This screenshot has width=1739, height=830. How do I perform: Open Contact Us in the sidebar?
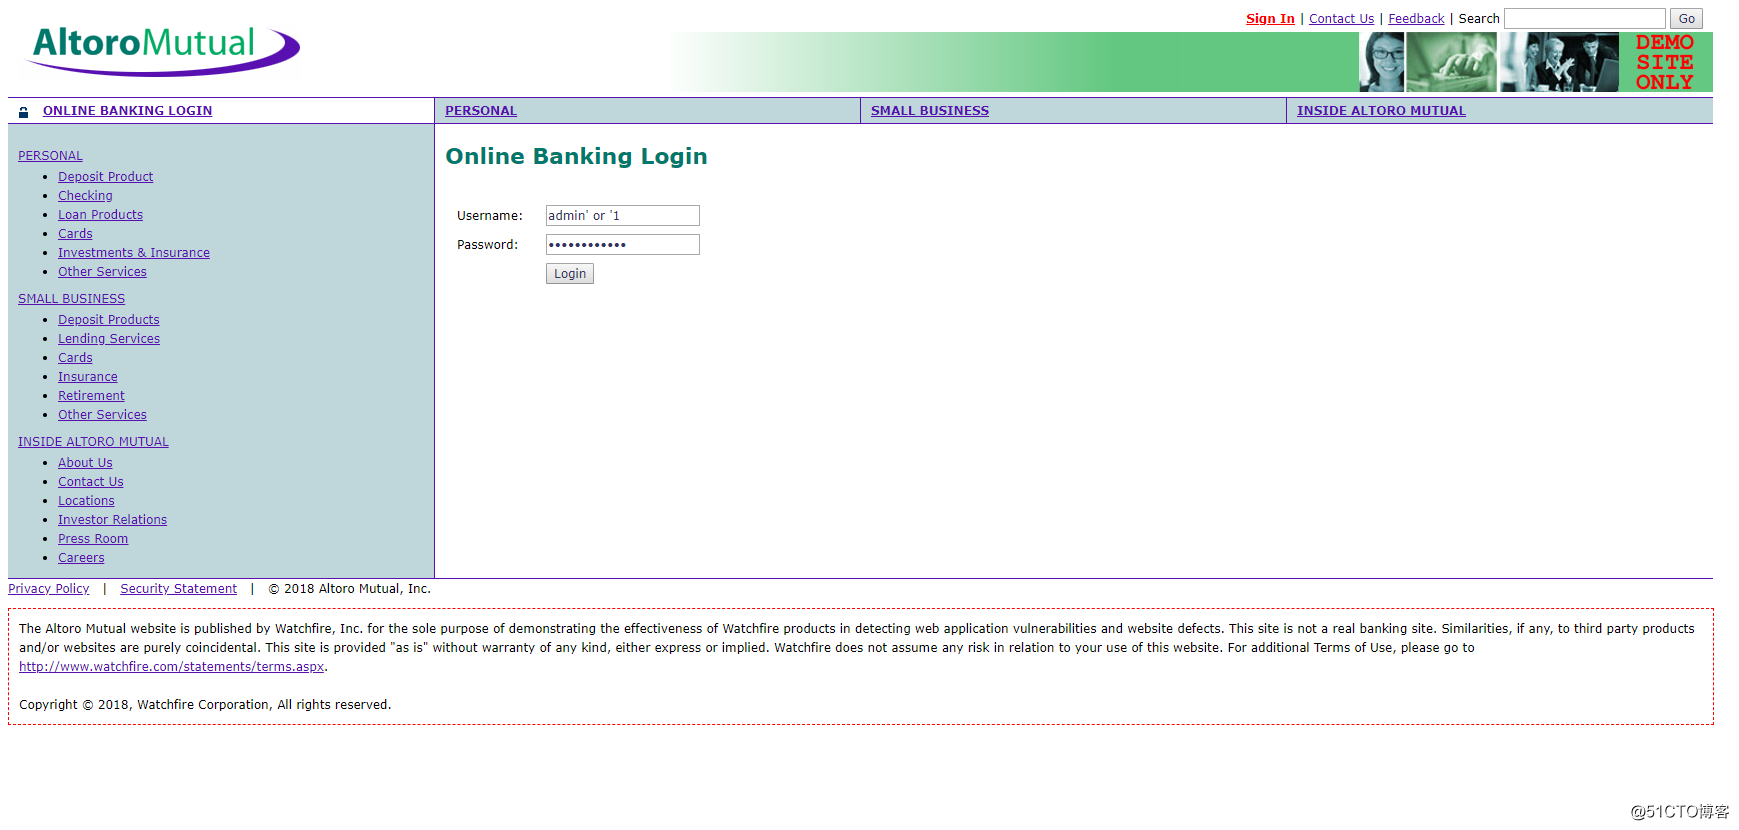click(x=91, y=482)
